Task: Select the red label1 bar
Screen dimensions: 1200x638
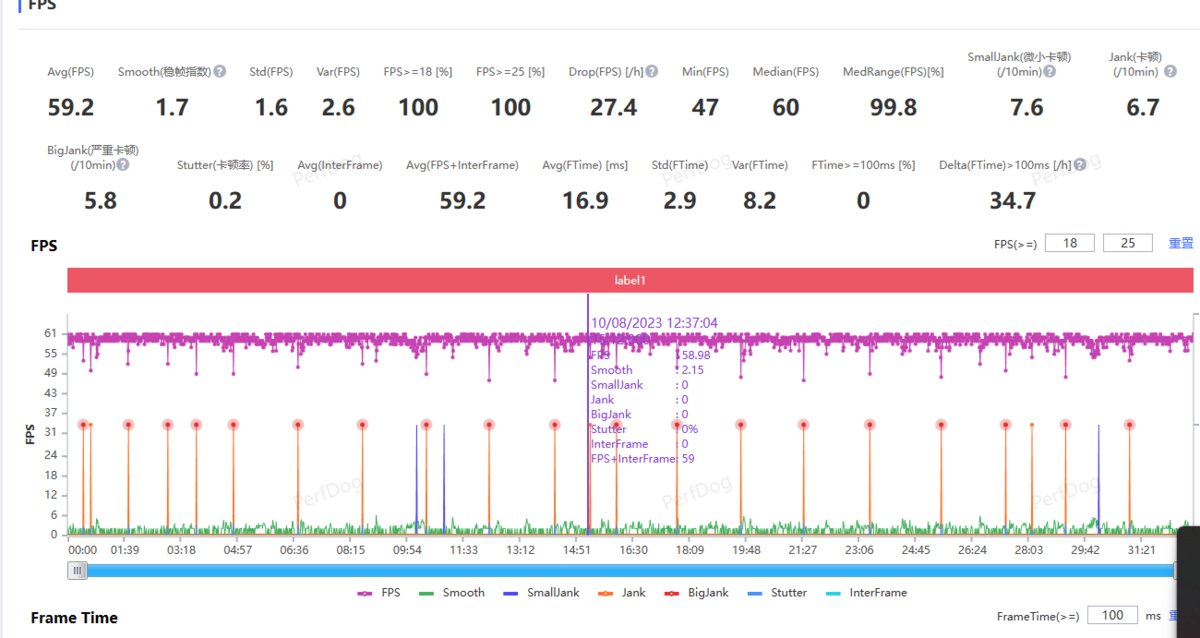Action: point(630,281)
